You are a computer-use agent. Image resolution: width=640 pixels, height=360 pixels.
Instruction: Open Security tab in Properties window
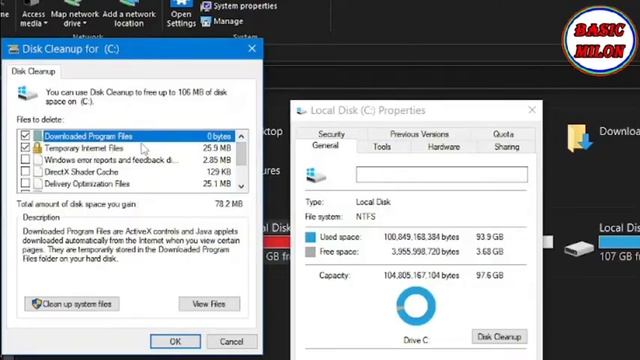(331, 134)
